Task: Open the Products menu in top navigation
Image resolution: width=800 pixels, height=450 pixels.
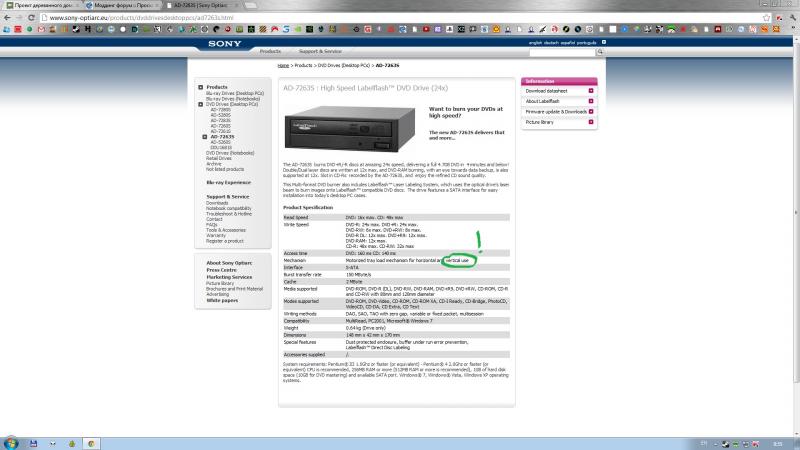Action: [270, 52]
